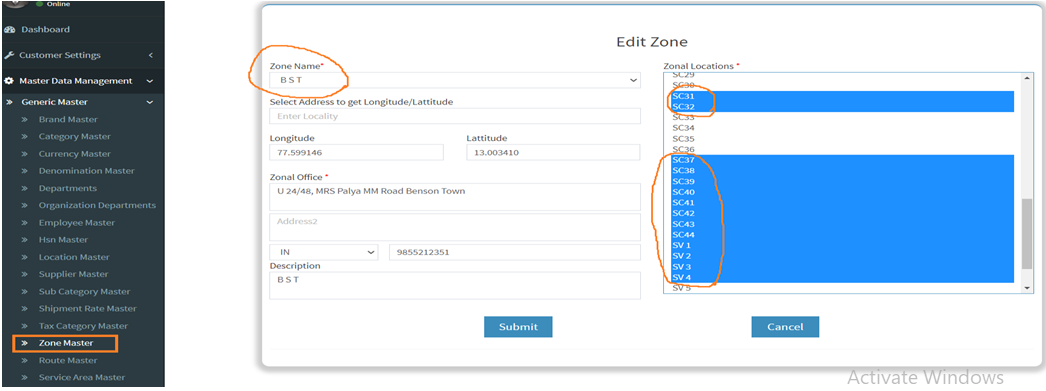Image resolution: width=1046 pixels, height=391 pixels.
Task: Edit the Longitude field
Action: coord(356,152)
